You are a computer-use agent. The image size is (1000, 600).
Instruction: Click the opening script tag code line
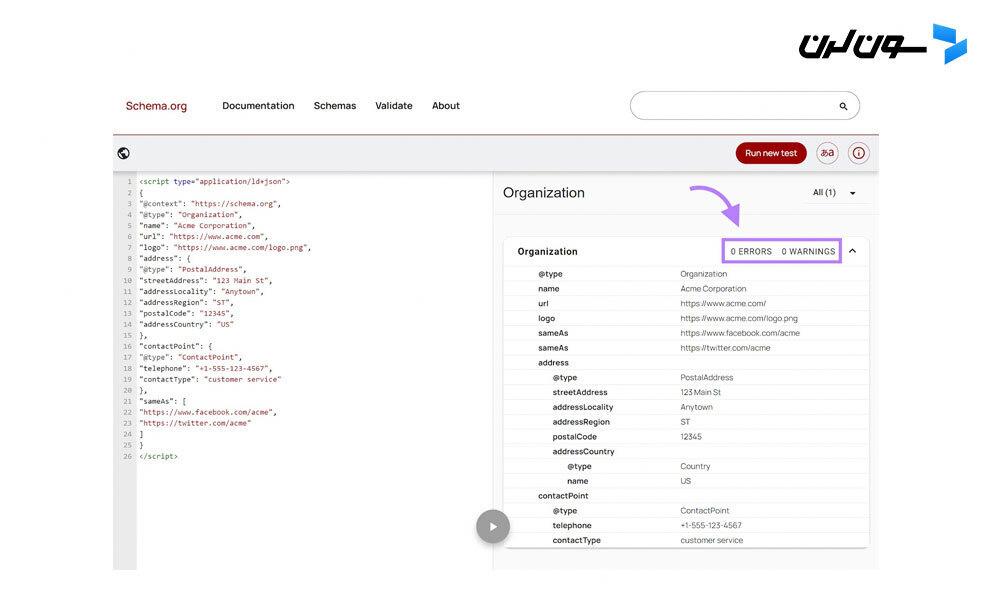(215, 182)
